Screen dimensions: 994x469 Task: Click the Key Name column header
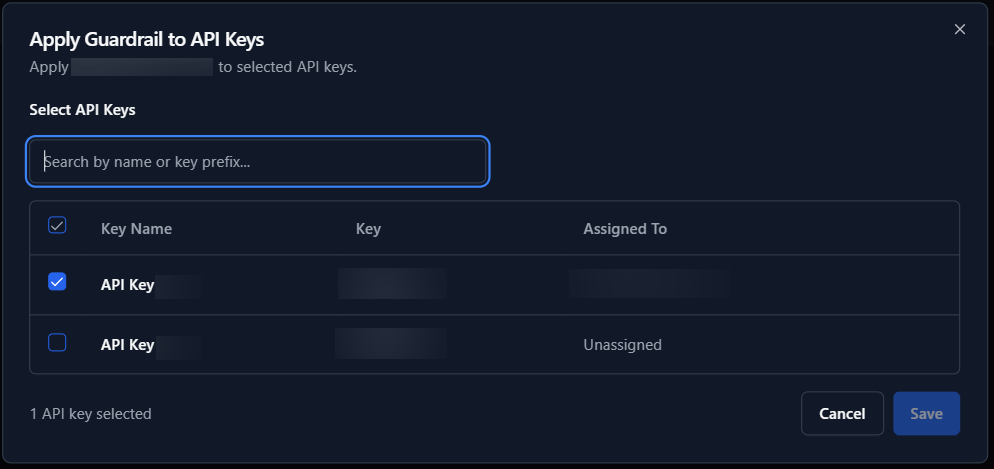(136, 229)
